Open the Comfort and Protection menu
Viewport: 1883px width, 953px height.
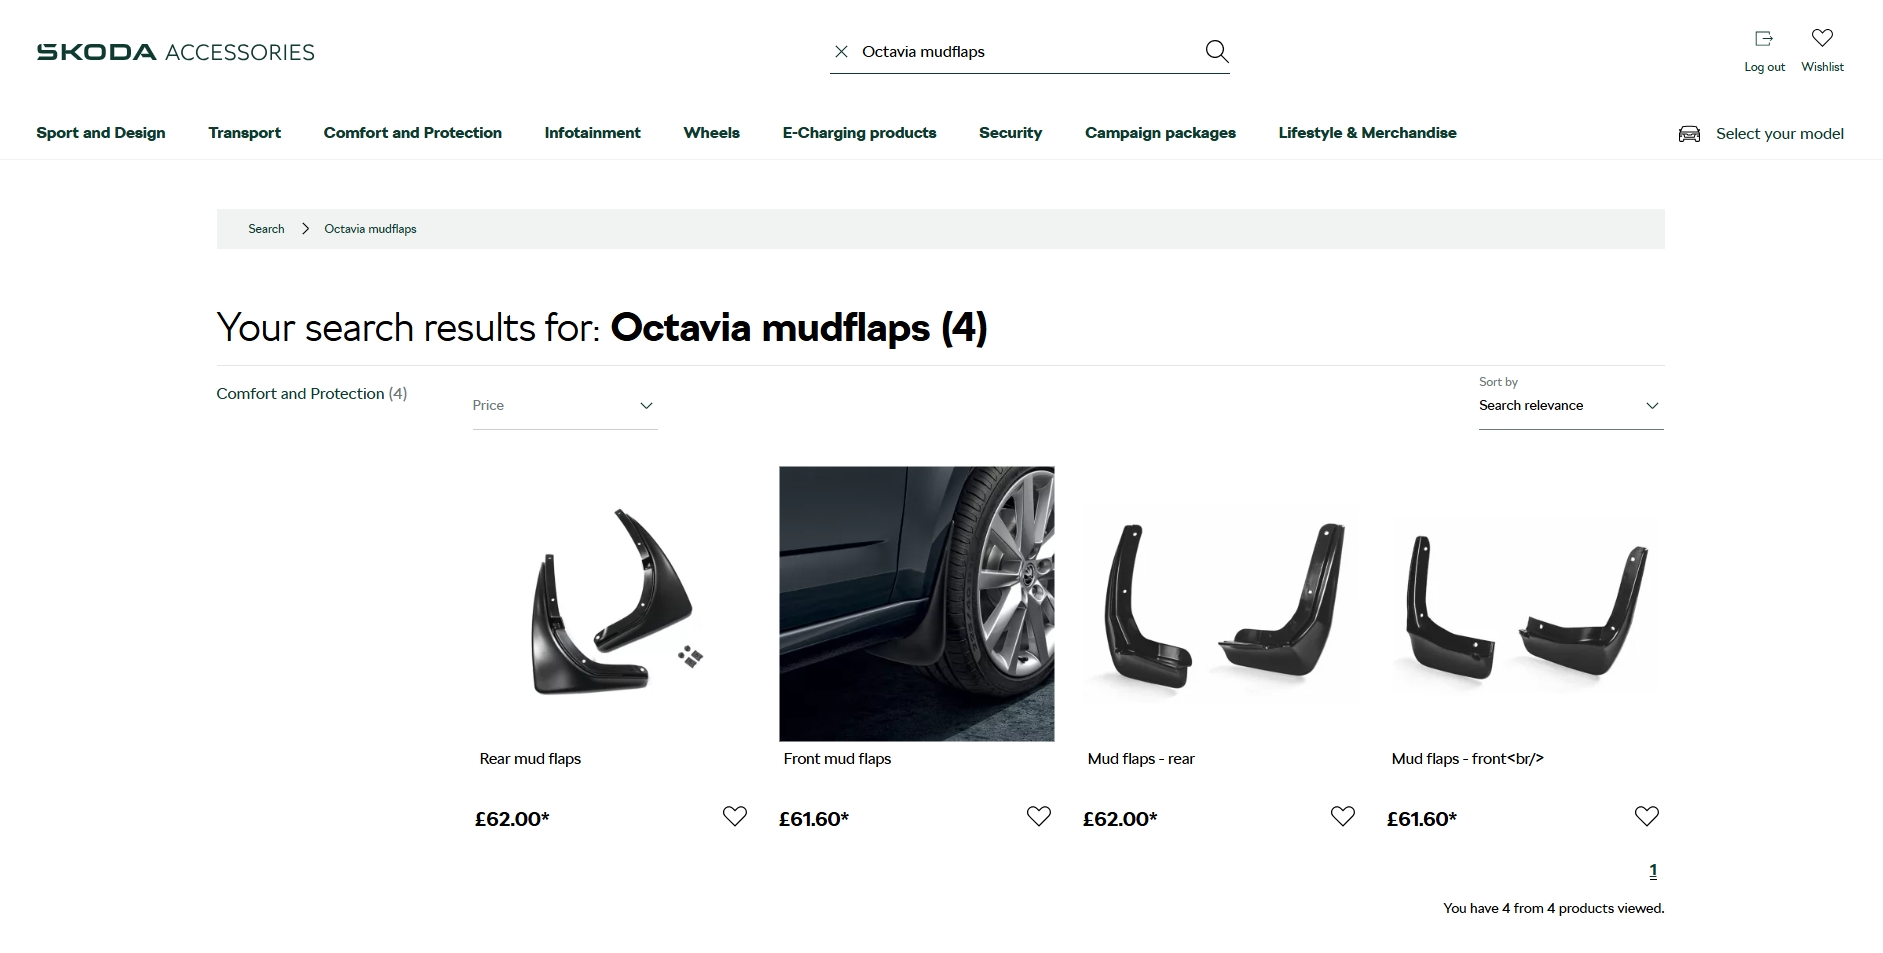click(x=412, y=133)
